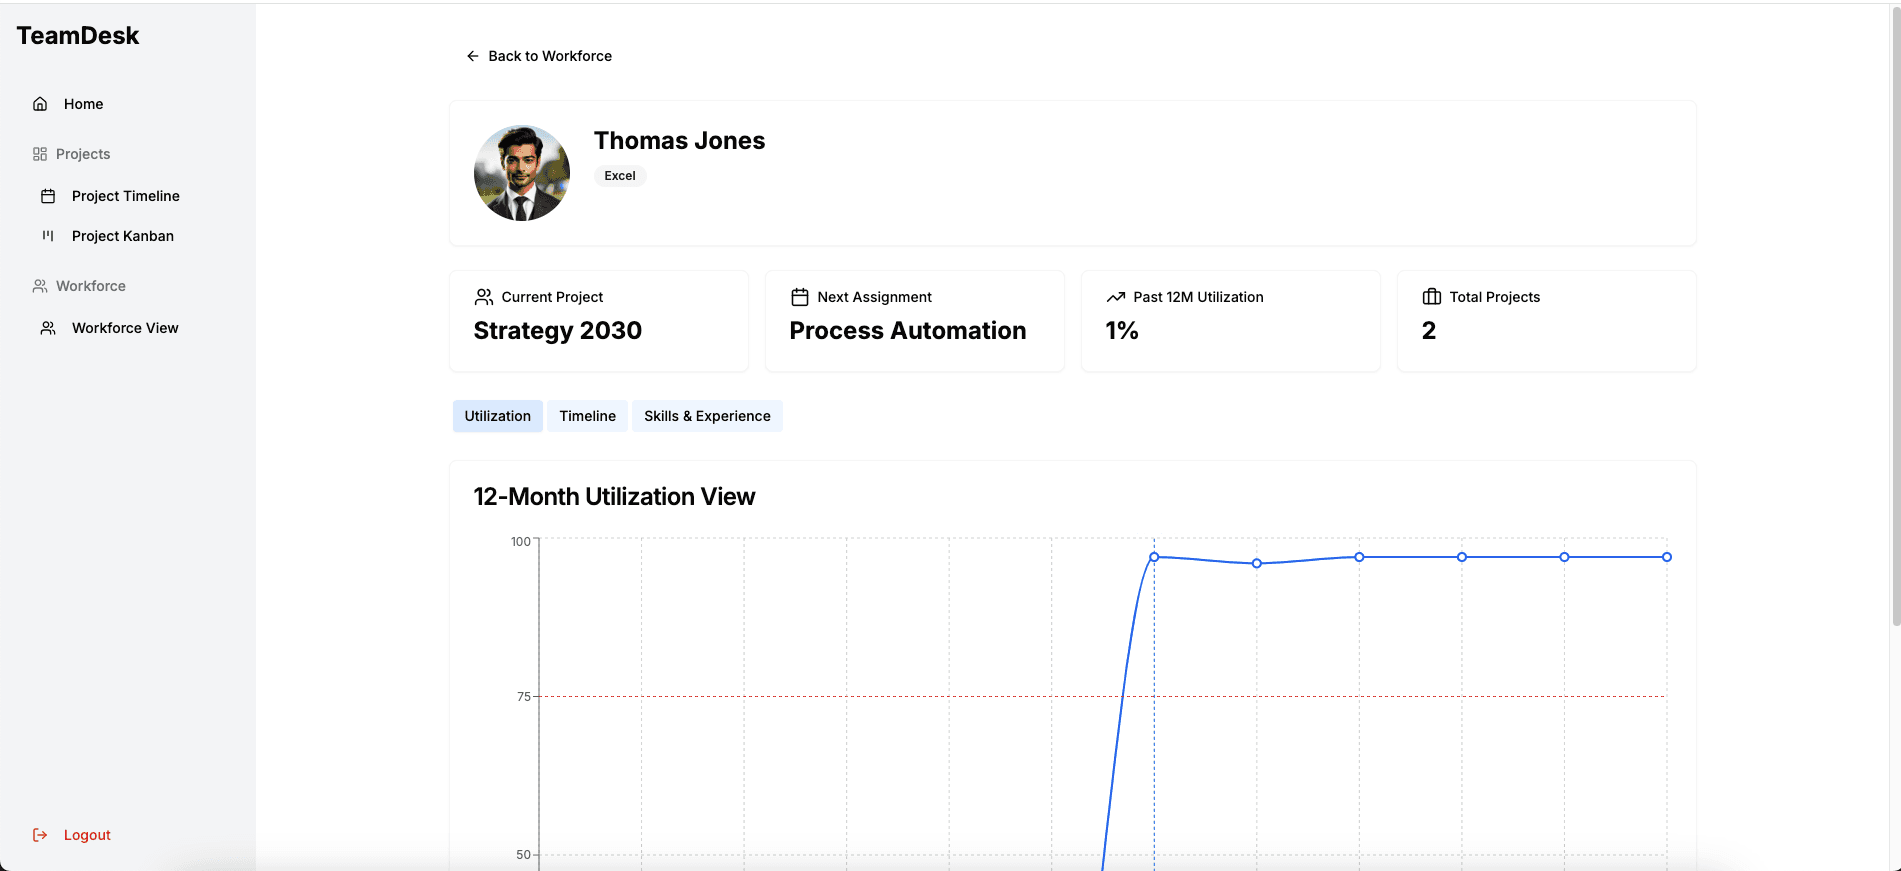Click Back to Workforce link
The image size is (1901, 871).
549,56
